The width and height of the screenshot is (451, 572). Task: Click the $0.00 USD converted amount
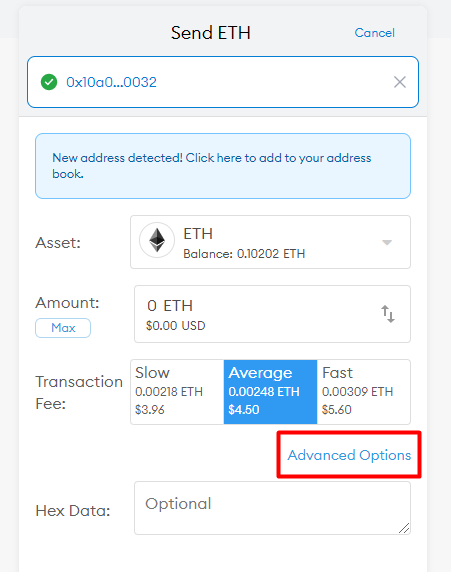tap(176, 325)
